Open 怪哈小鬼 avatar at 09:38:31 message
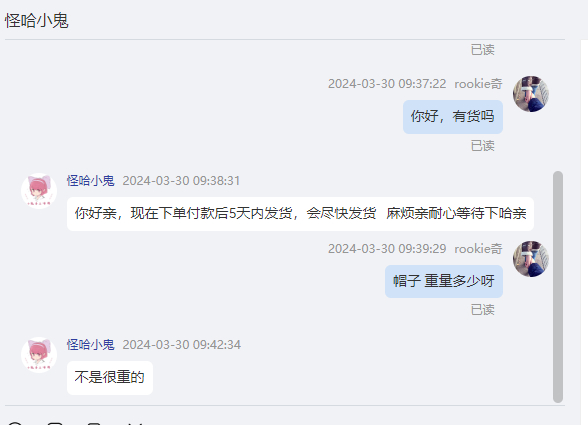Viewport: 588px width, 425px height. 39,191
